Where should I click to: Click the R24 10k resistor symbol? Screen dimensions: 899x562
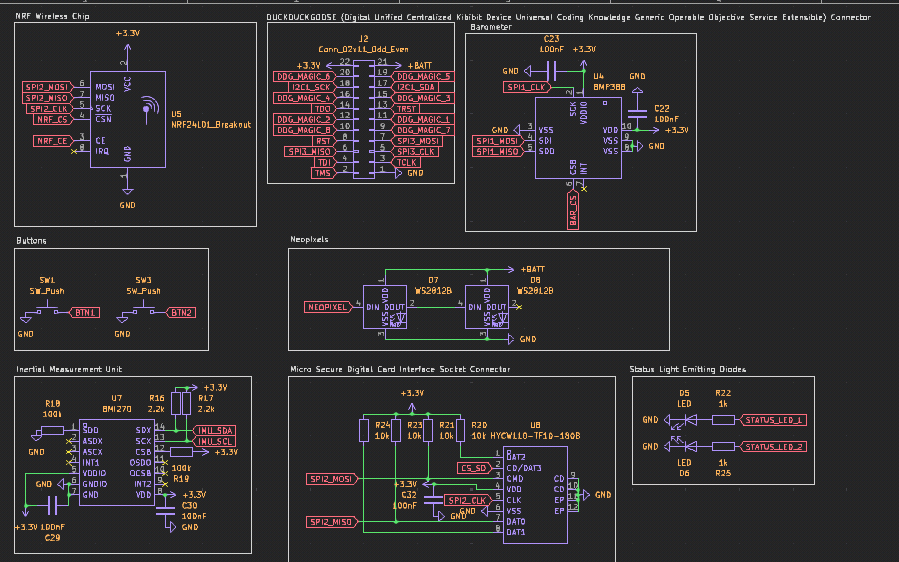coord(365,431)
